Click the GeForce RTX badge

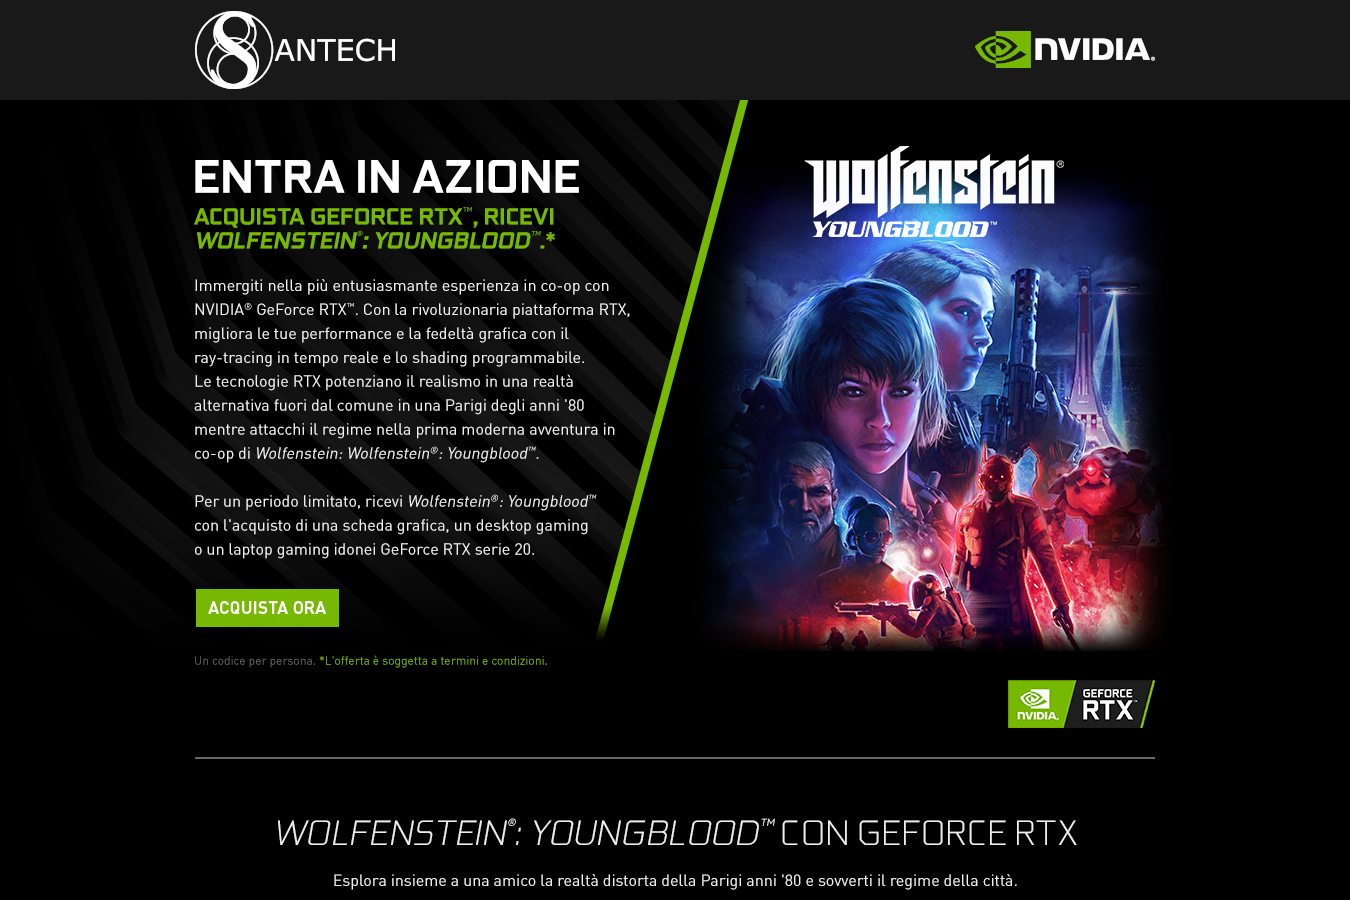coord(1081,704)
